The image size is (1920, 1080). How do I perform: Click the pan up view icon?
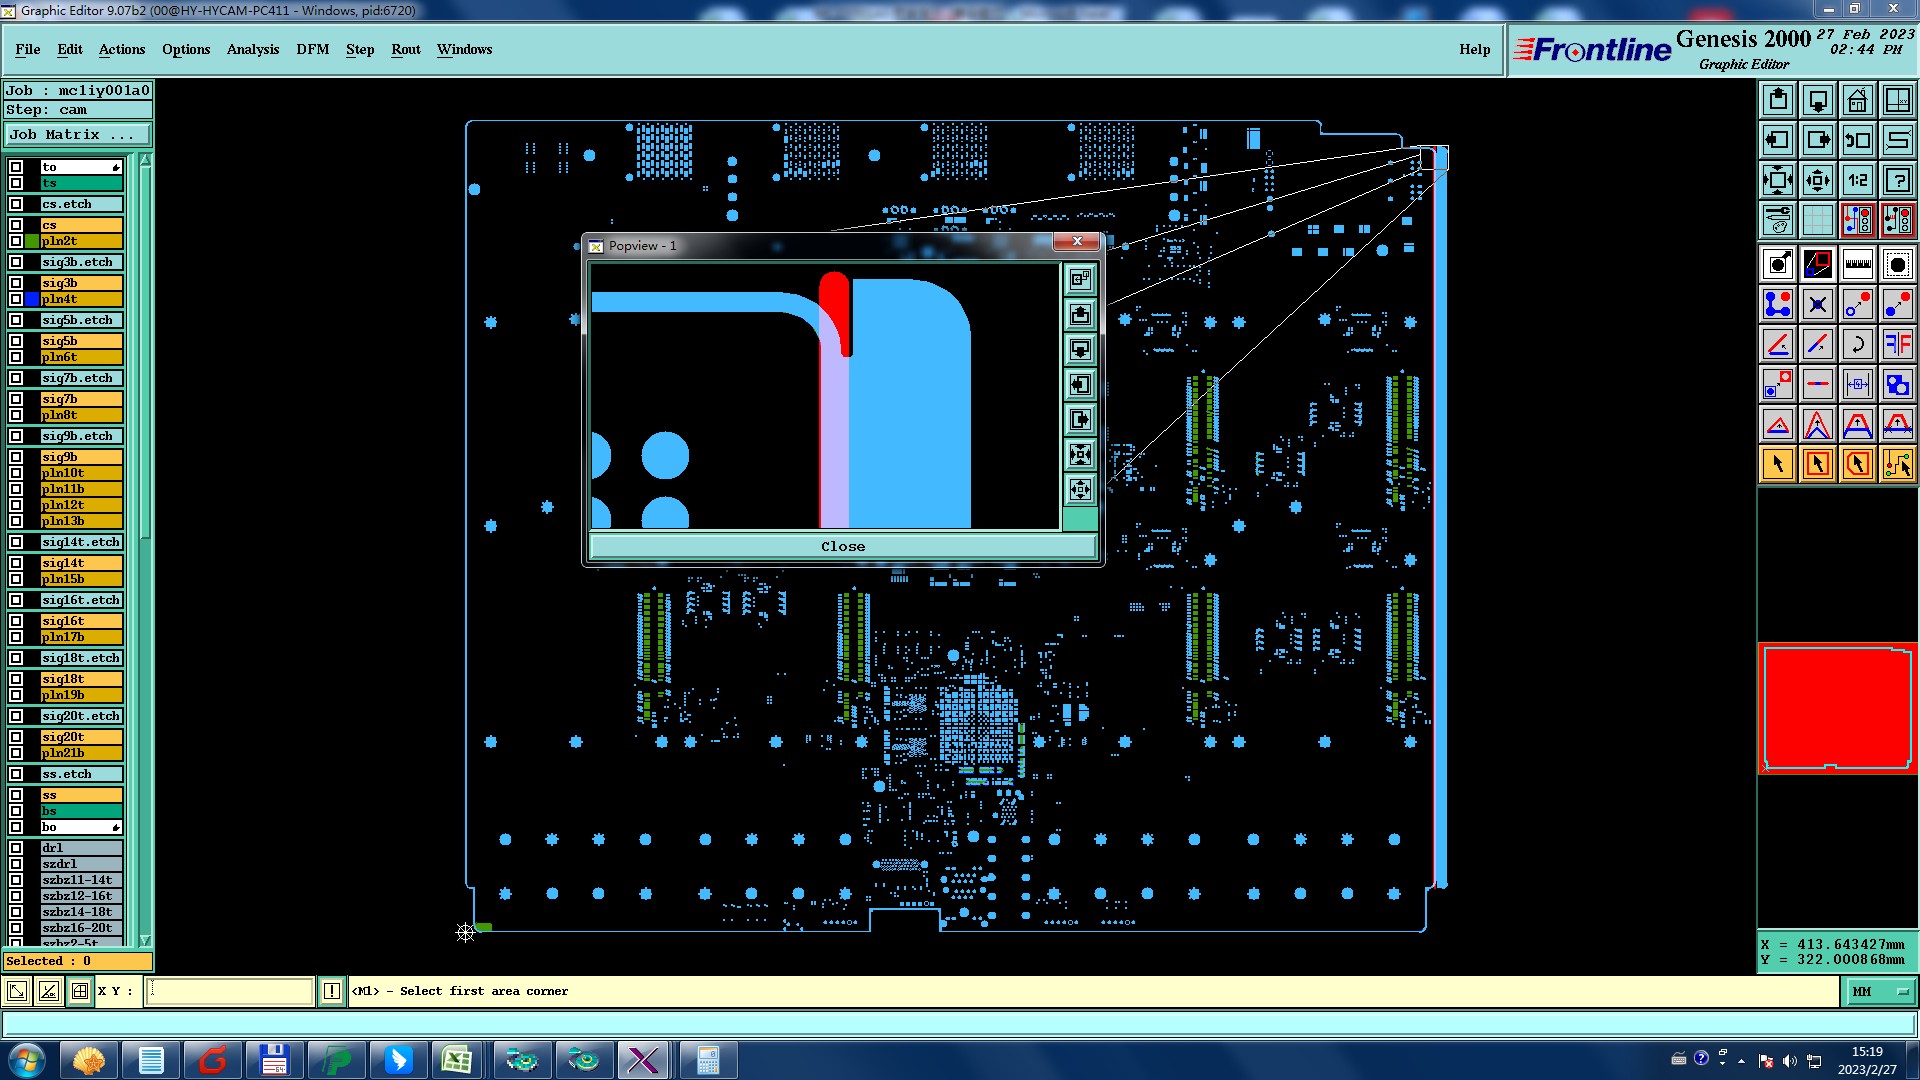coord(1778,100)
